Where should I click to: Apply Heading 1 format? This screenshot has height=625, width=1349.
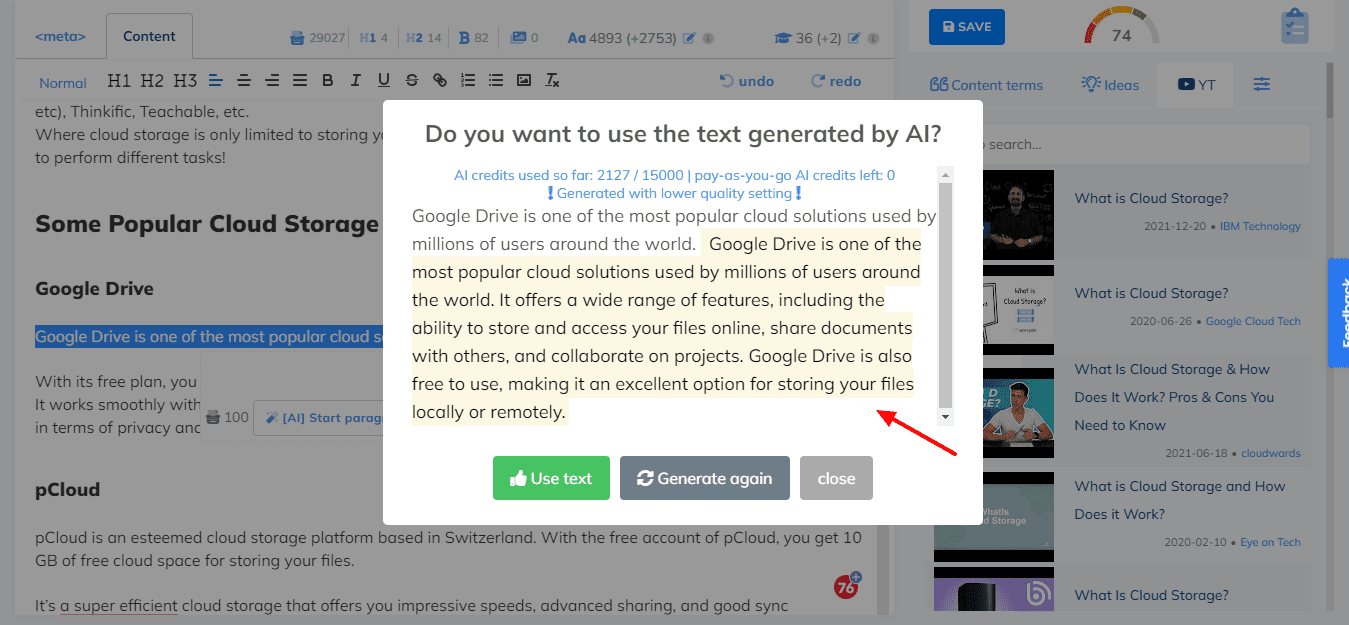[119, 81]
